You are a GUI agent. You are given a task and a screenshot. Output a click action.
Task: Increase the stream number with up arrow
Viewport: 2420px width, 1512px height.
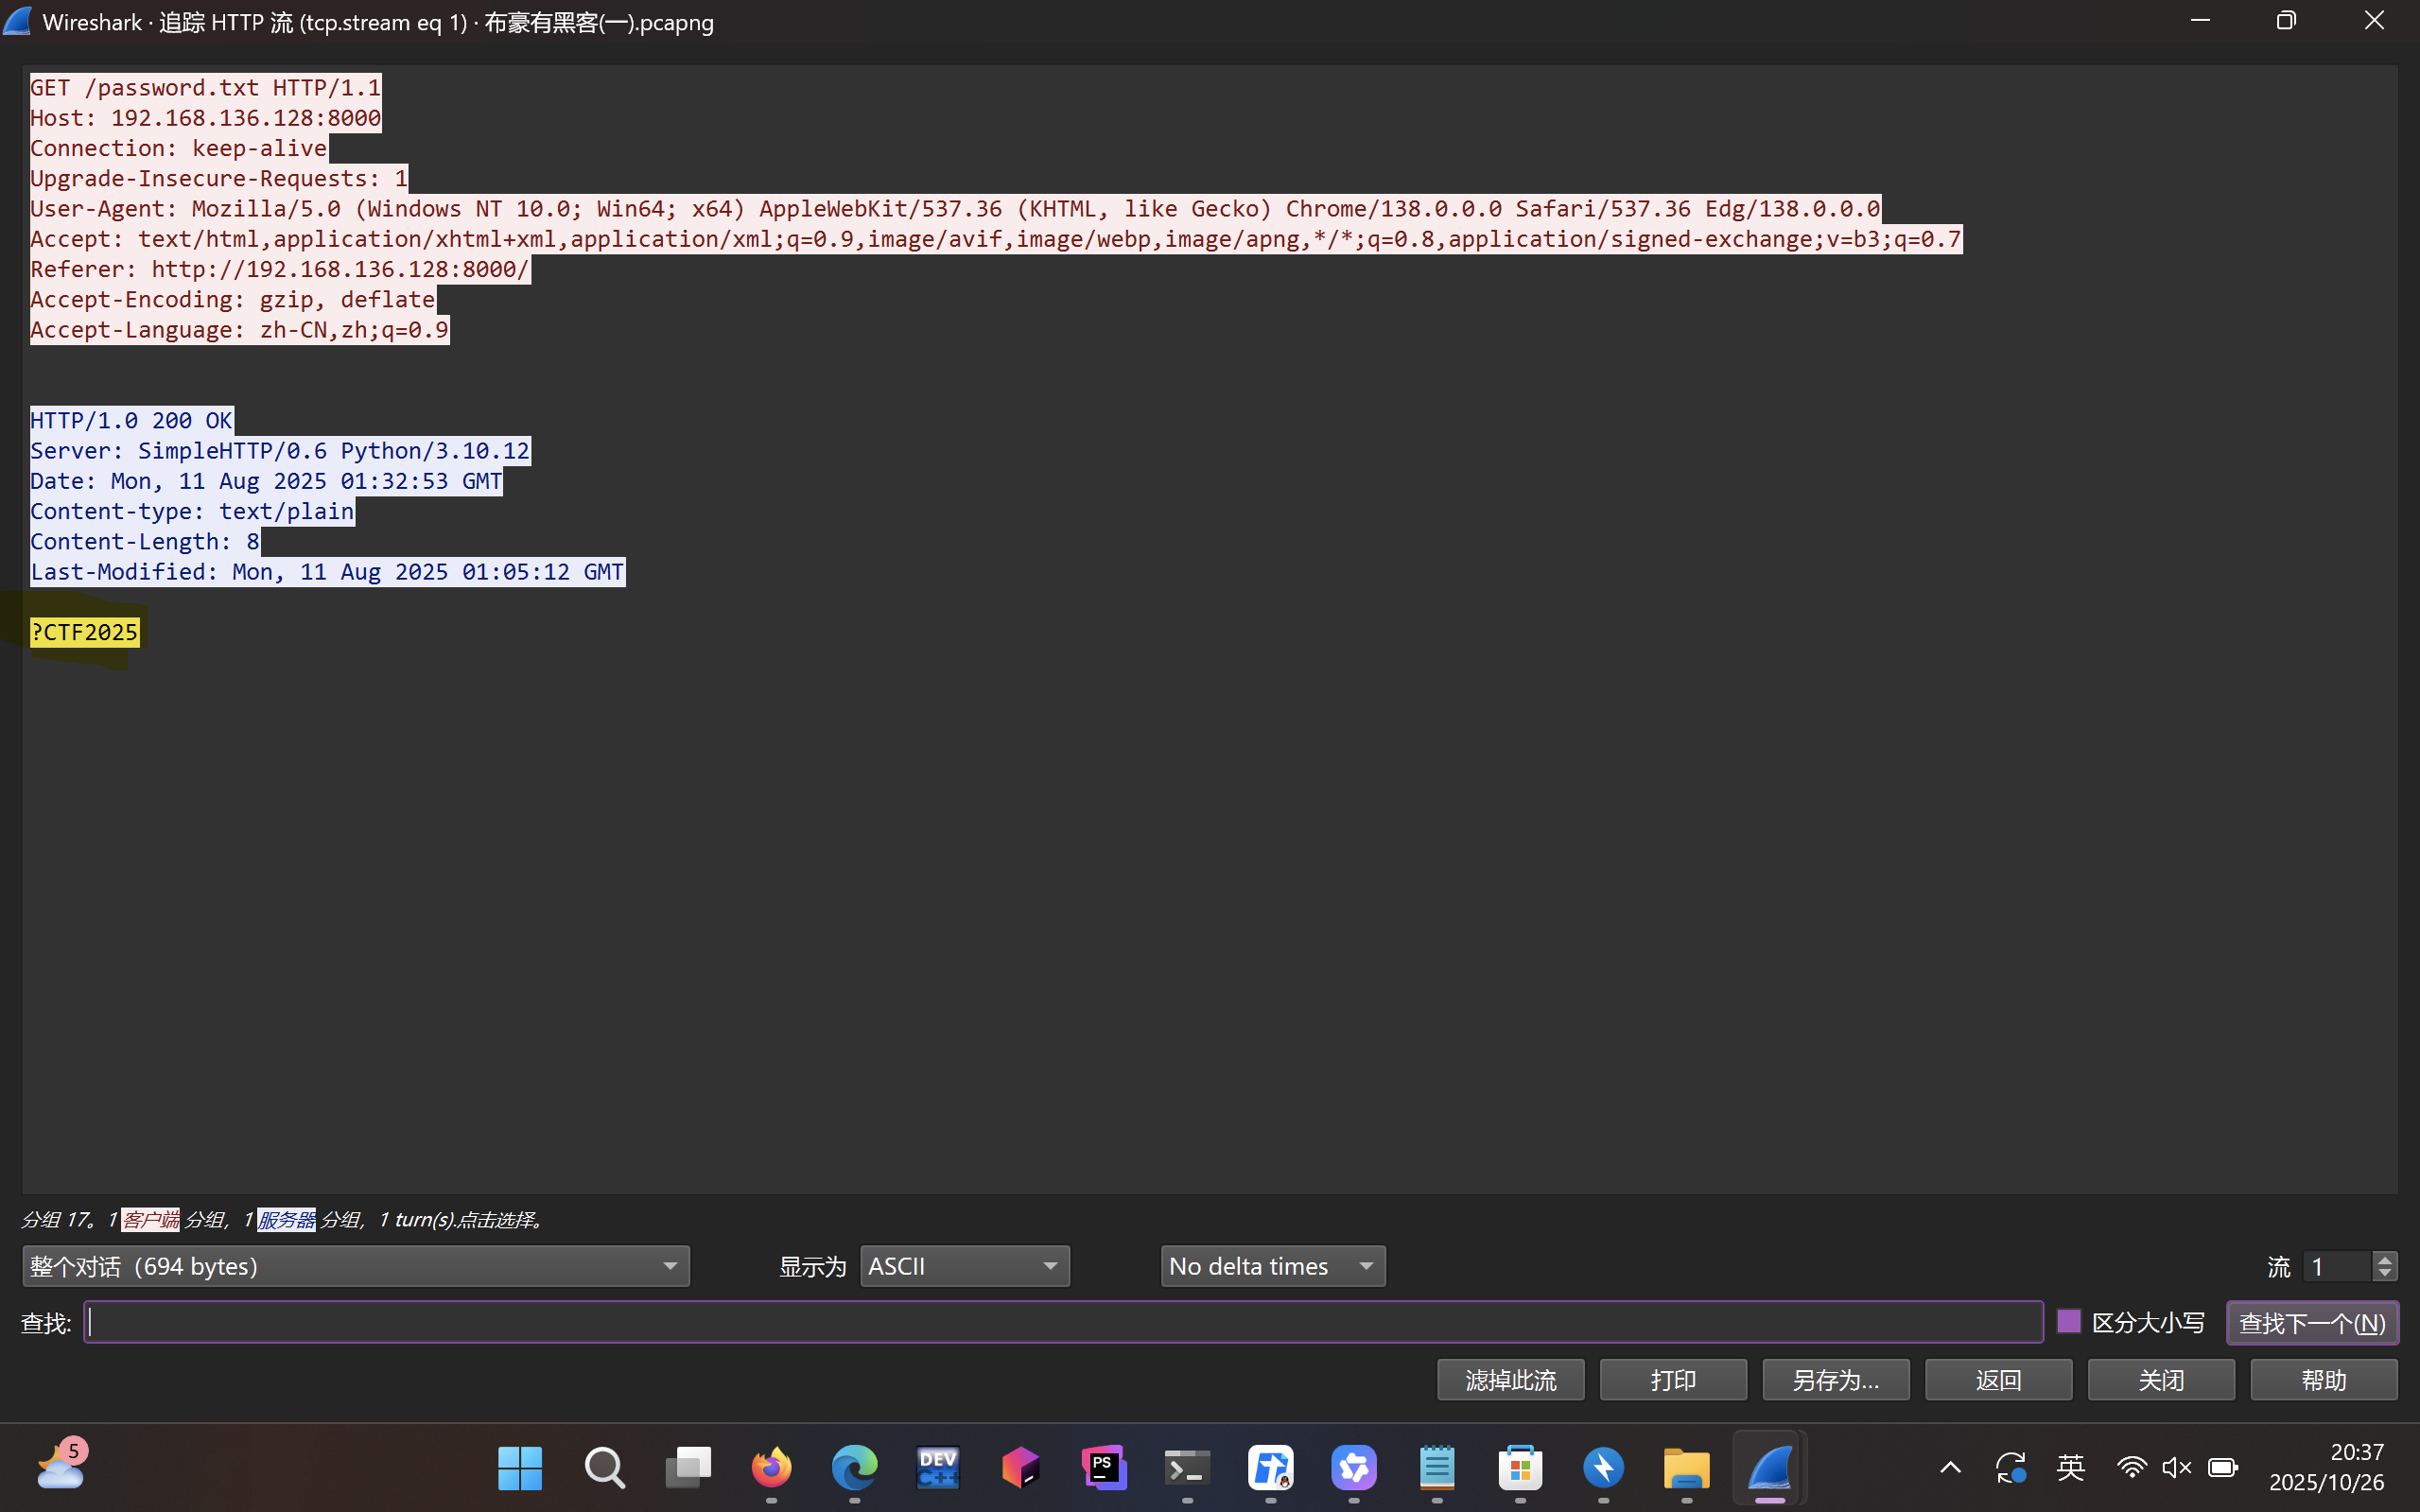tap(2385, 1259)
